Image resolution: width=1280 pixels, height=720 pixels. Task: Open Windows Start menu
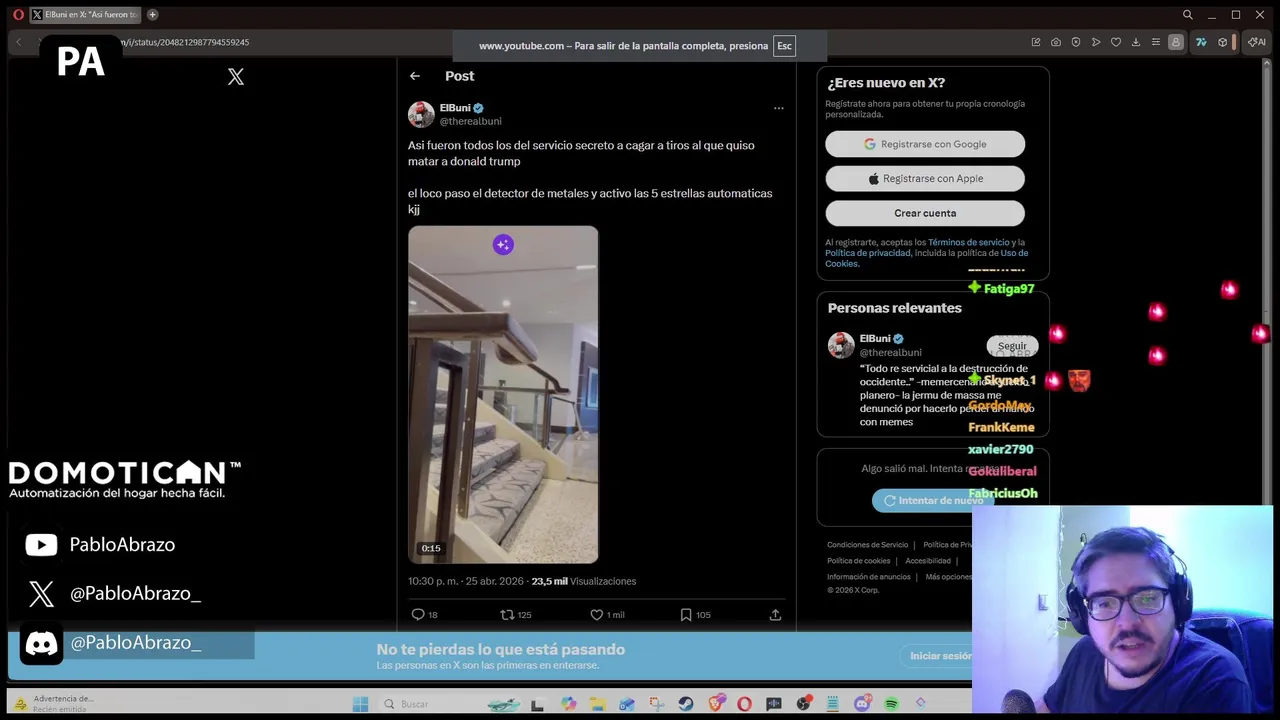coord(360,704)
